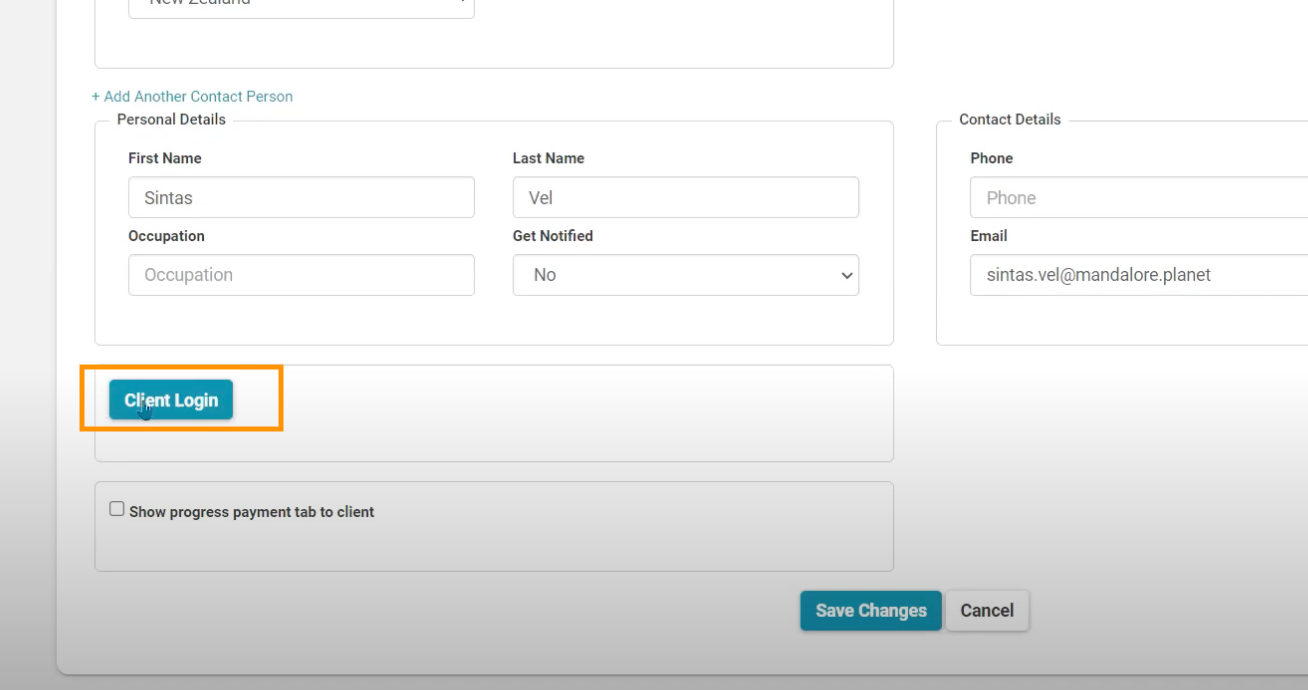This screenshot has width=1308, height=690.
Task: Click the Email field with sintas.vel address
Action: pos(1138,275)
